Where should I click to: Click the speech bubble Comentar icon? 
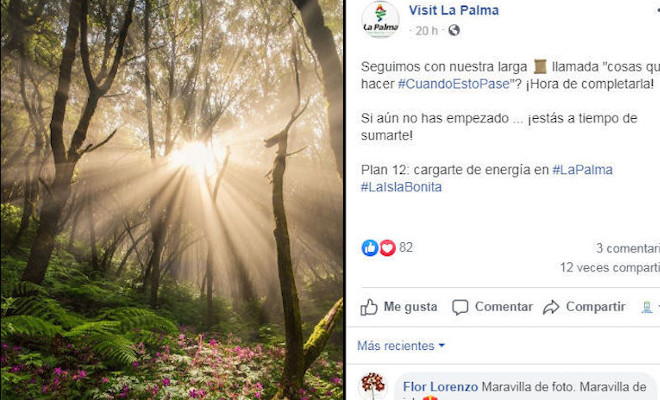[x=460, y=307]
